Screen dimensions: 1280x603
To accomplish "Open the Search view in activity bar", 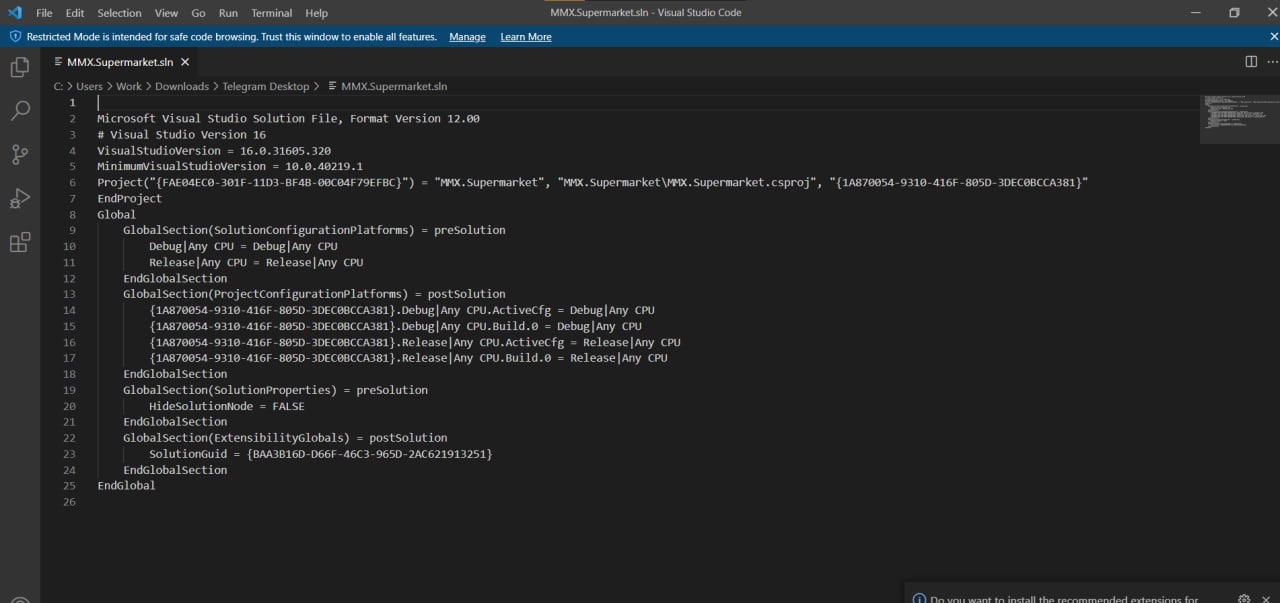I will 19,111.
